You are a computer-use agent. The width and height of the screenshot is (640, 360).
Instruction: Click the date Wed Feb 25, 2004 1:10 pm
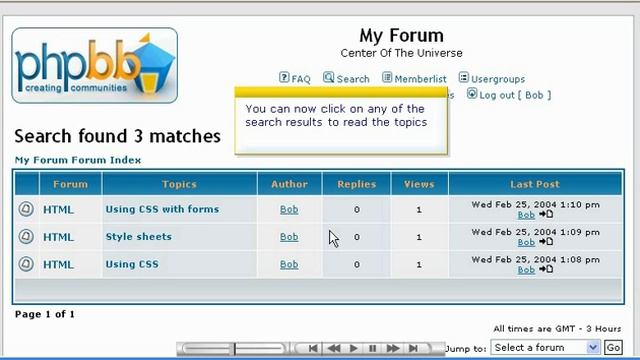click(536, 204)
